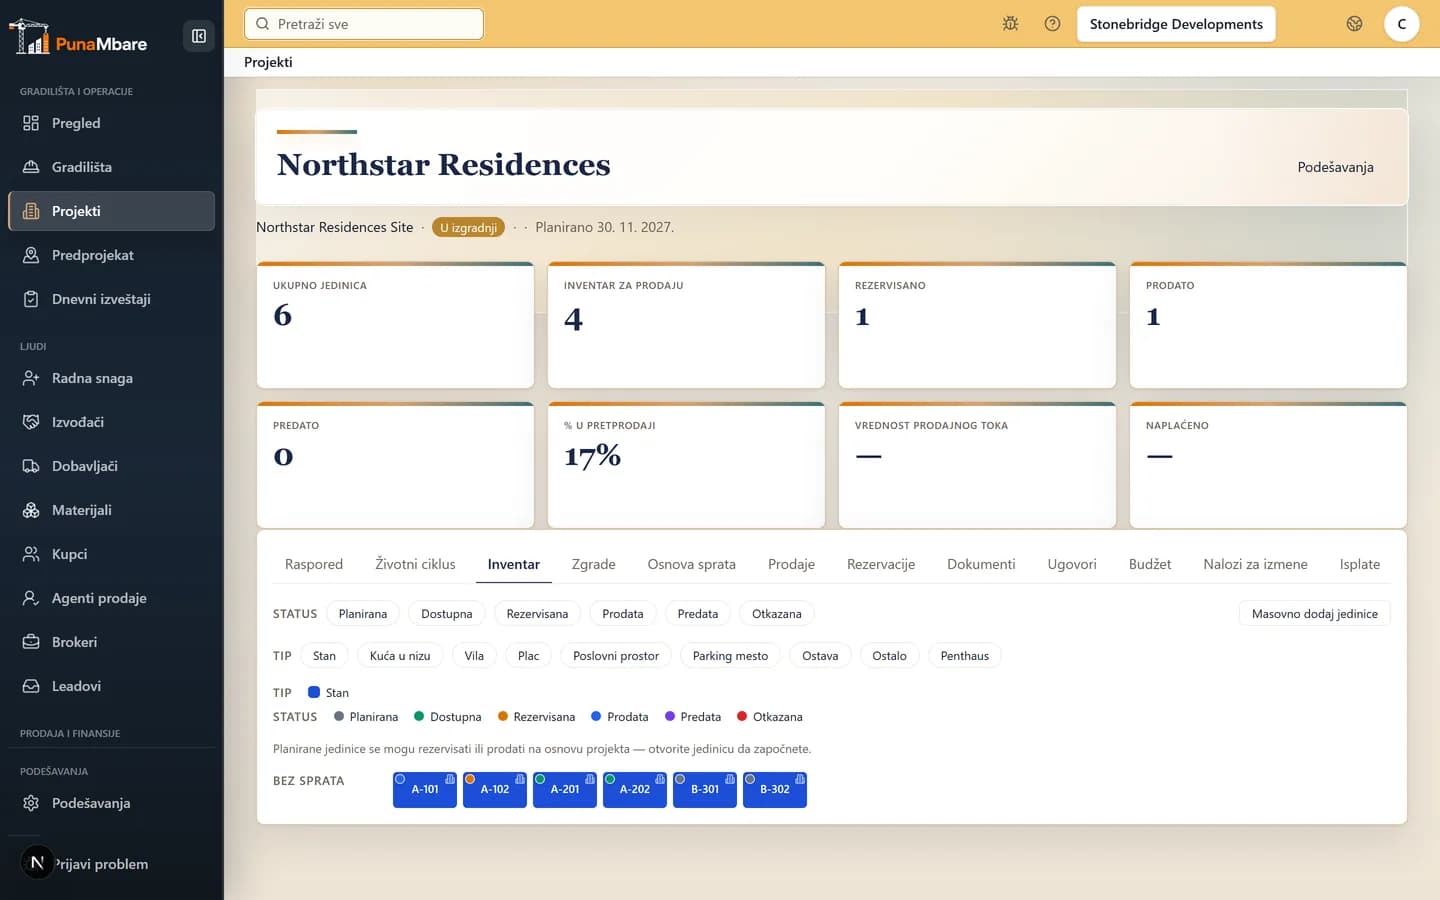Open the help question mark icon
The image size is (1440, 900).
1052,24
